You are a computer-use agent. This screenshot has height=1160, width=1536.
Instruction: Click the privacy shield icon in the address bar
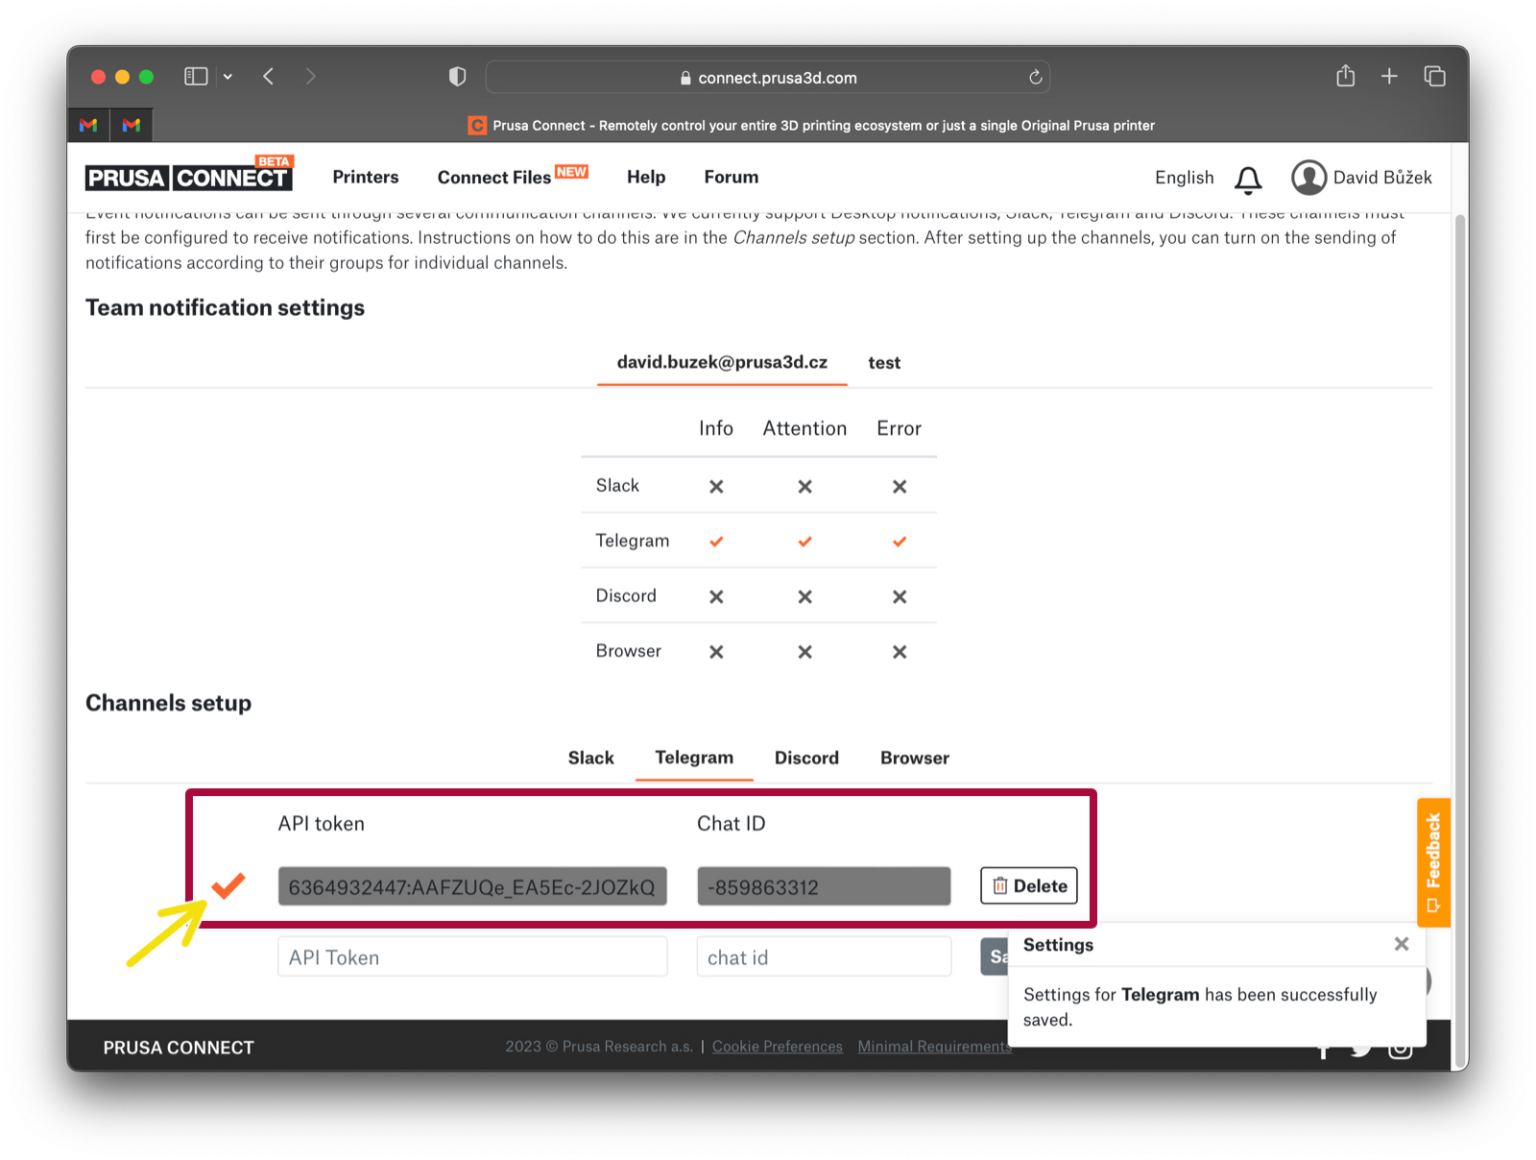tap(457, 76)
